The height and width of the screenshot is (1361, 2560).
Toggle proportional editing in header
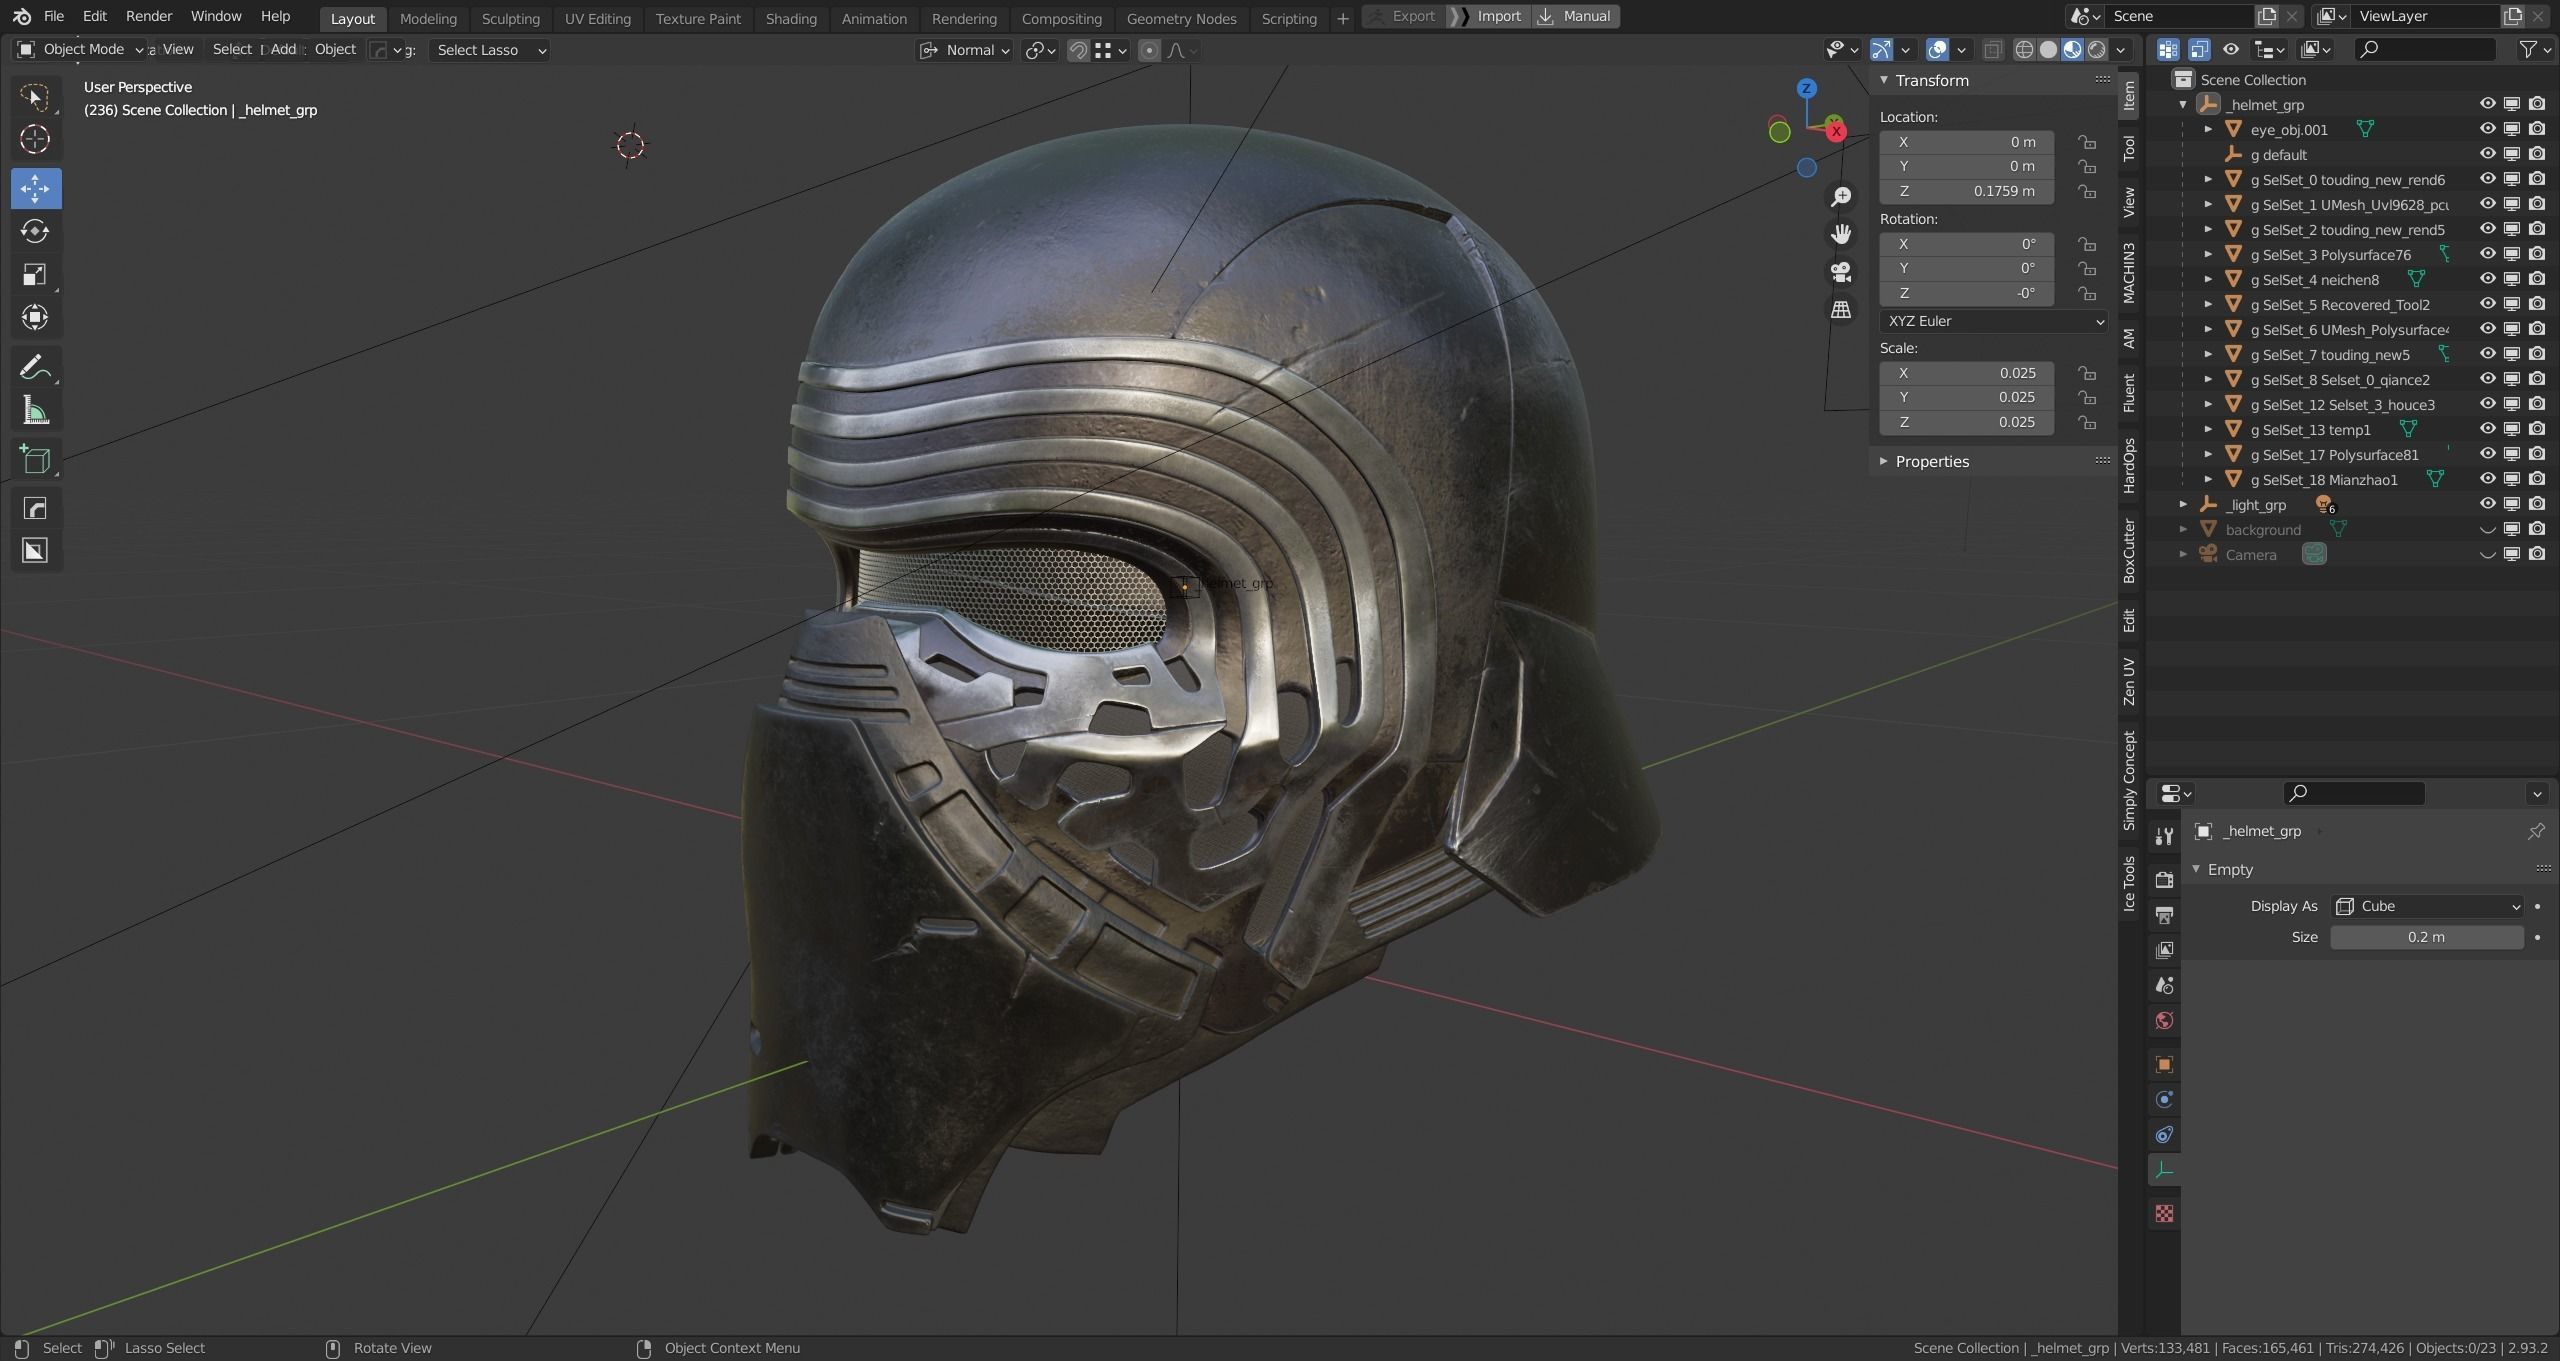click(x=1149, y=50)
